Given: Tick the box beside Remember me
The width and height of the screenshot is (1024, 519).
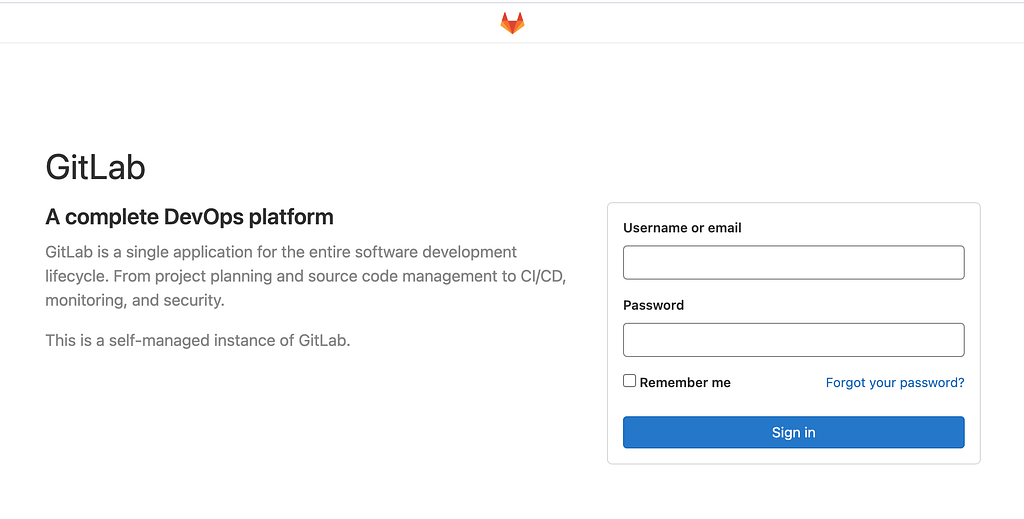Looking at the screenshot, I should [x=630, y=381].
